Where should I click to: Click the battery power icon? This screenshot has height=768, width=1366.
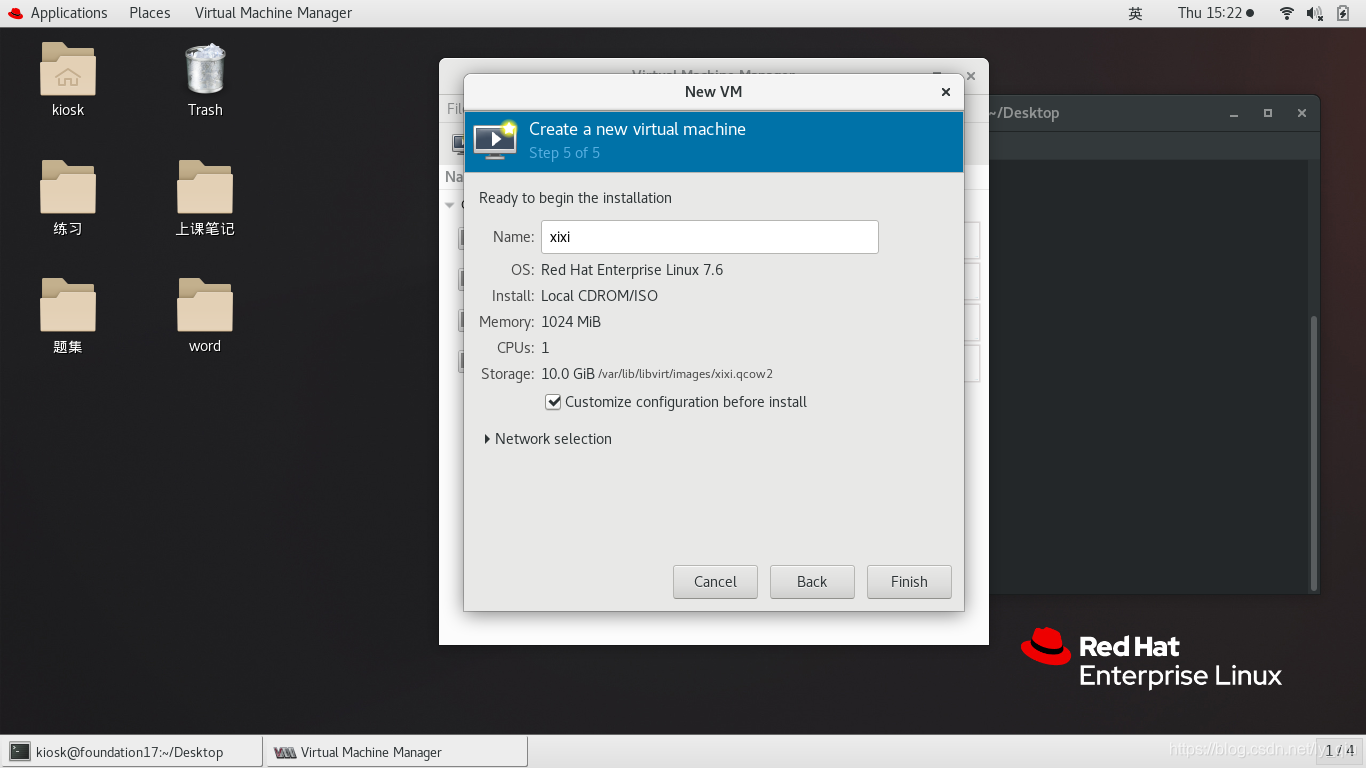(1343, 13)
